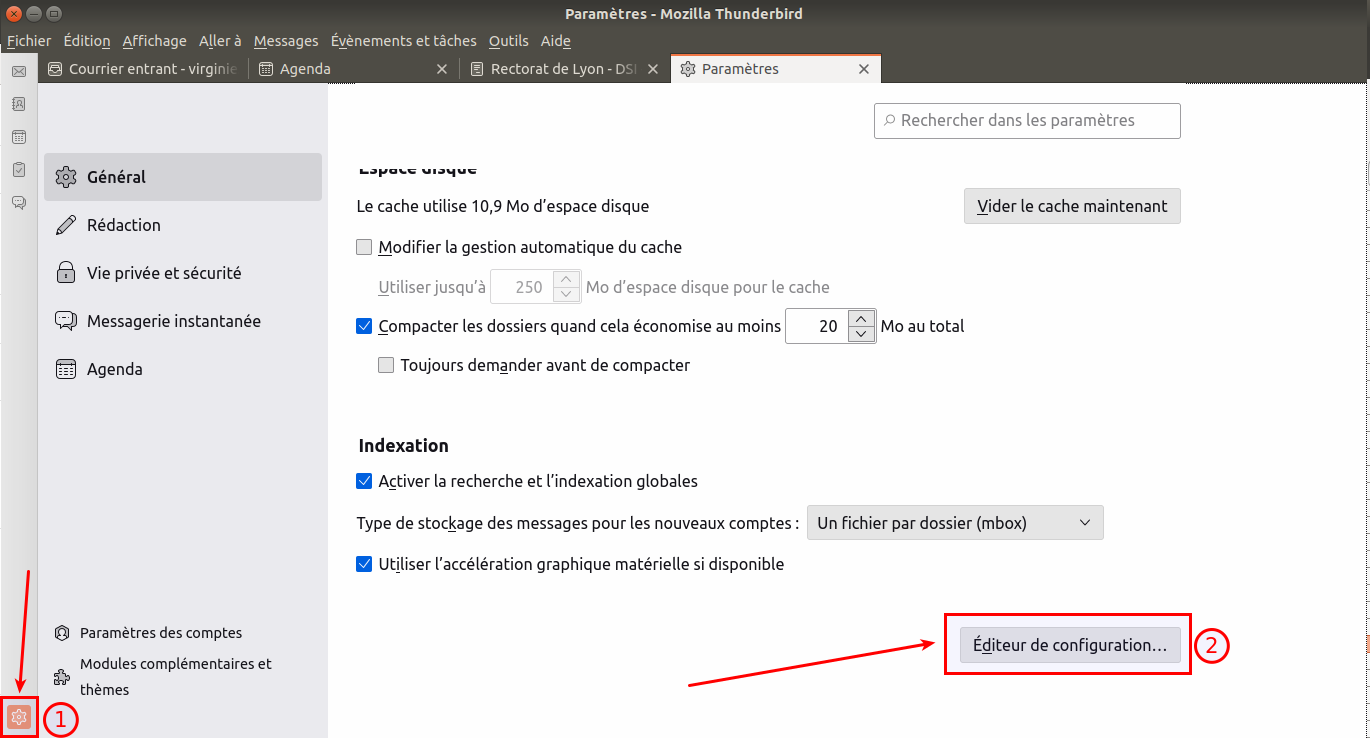Open the Mail space envelope icon

[x=18, y=71]
